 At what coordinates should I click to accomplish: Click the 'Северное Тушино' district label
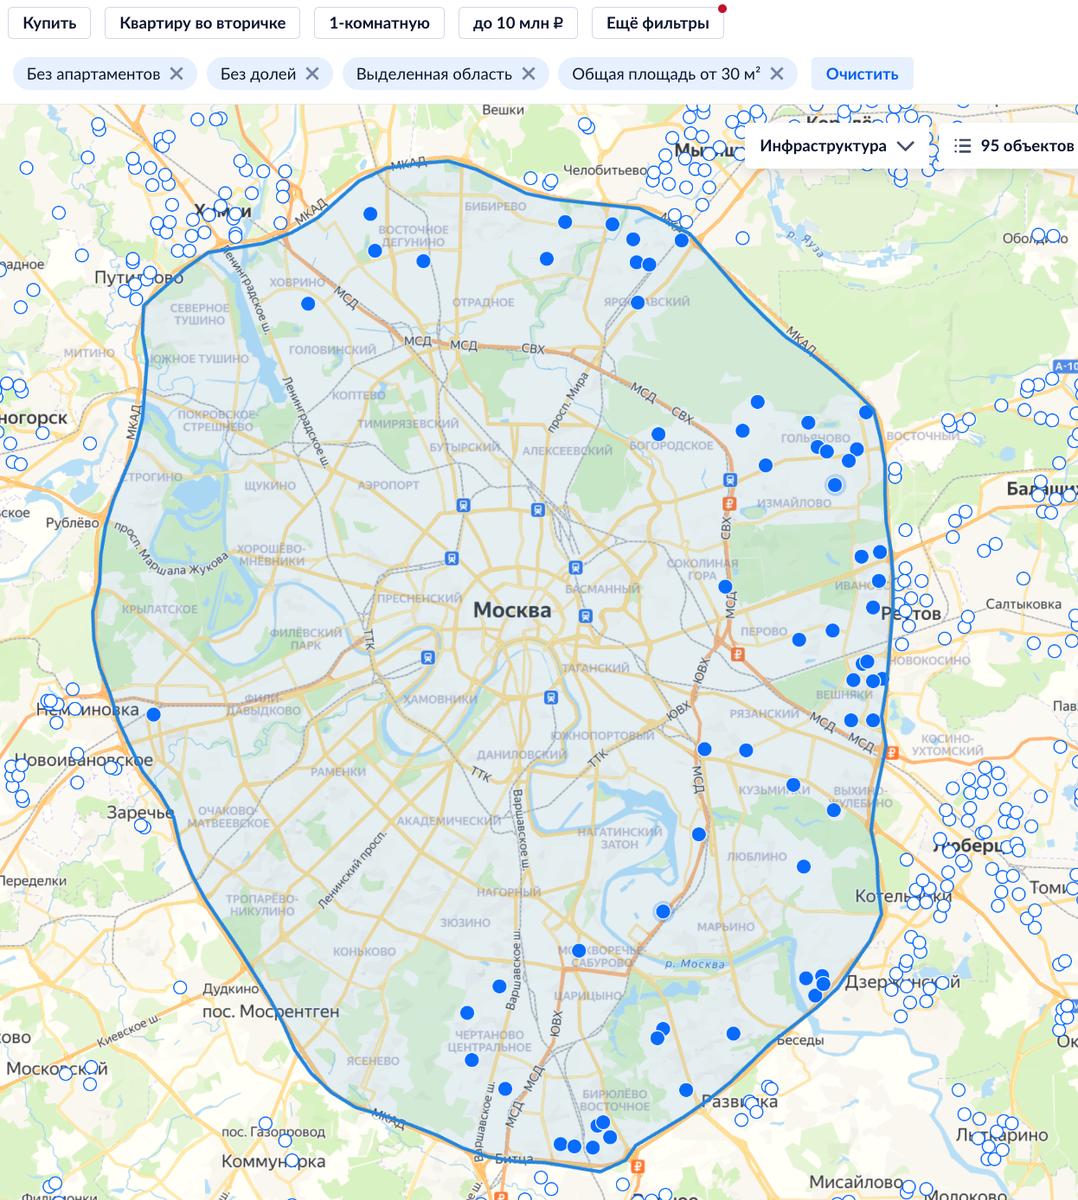pos(199,314)
